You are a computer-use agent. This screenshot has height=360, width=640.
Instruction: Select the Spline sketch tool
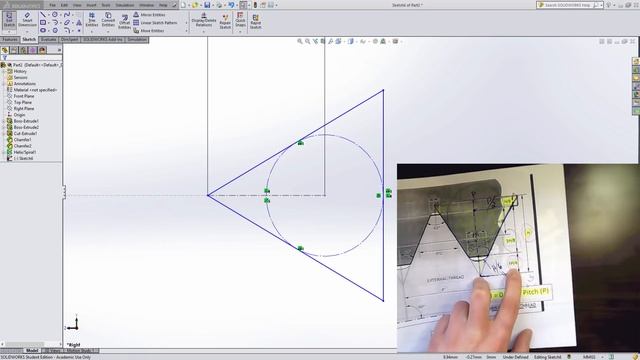pos(67,15)
